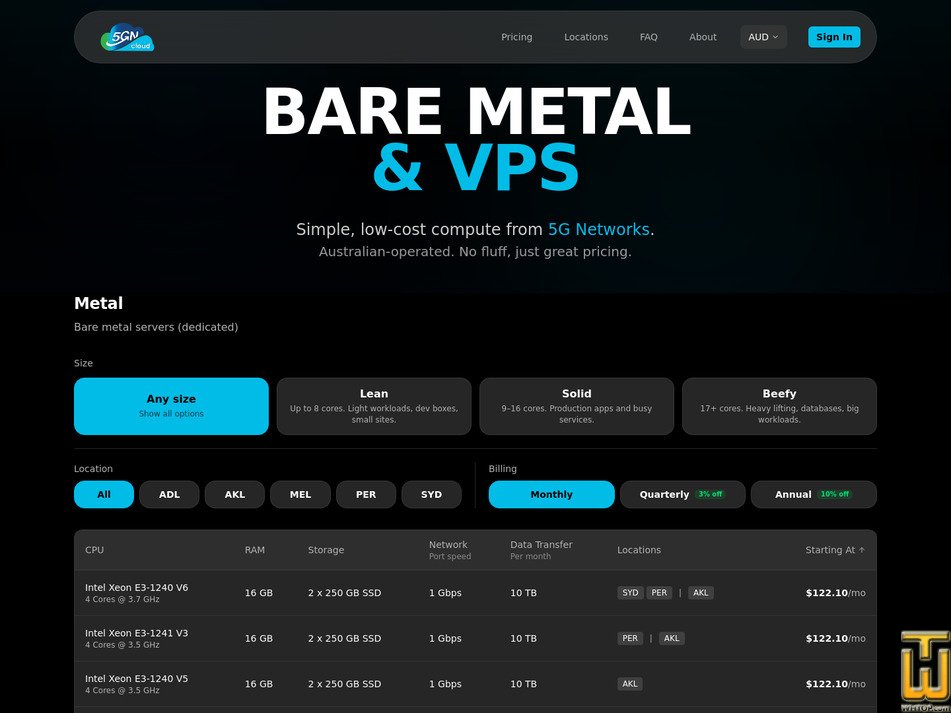Open the Pricing menu link
951x713 pixels.
[517, 37]
